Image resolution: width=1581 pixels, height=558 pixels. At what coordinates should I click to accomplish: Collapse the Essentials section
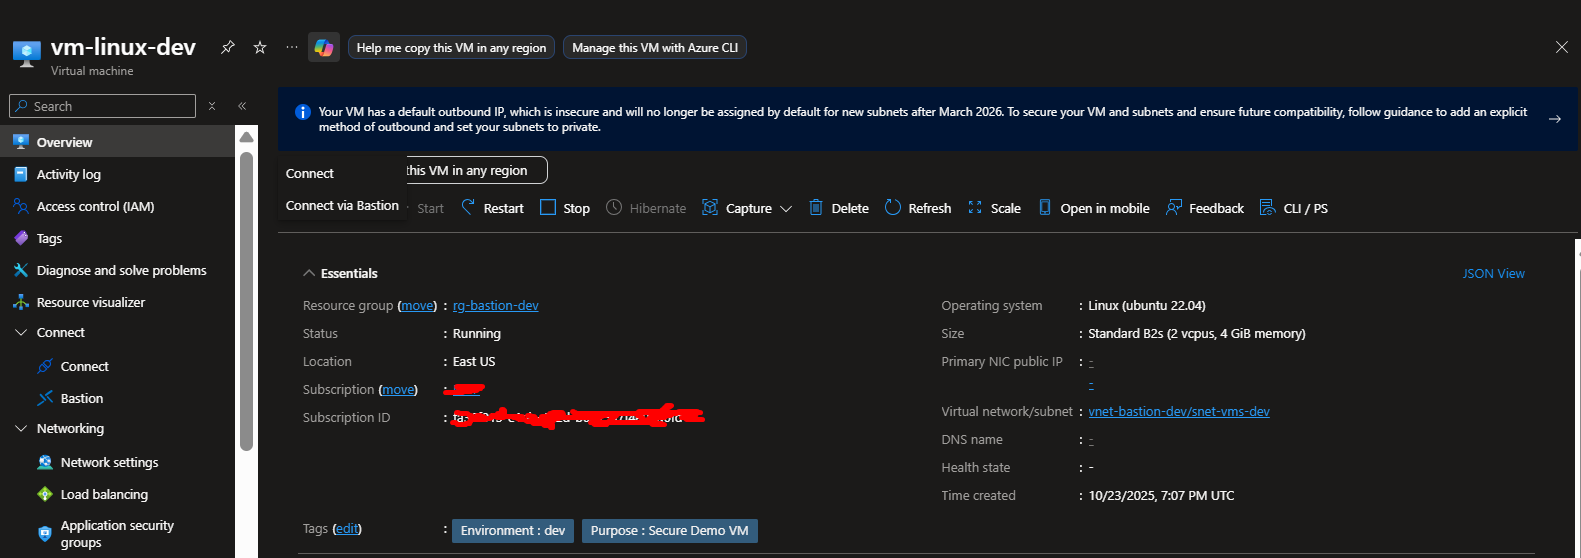309,273
